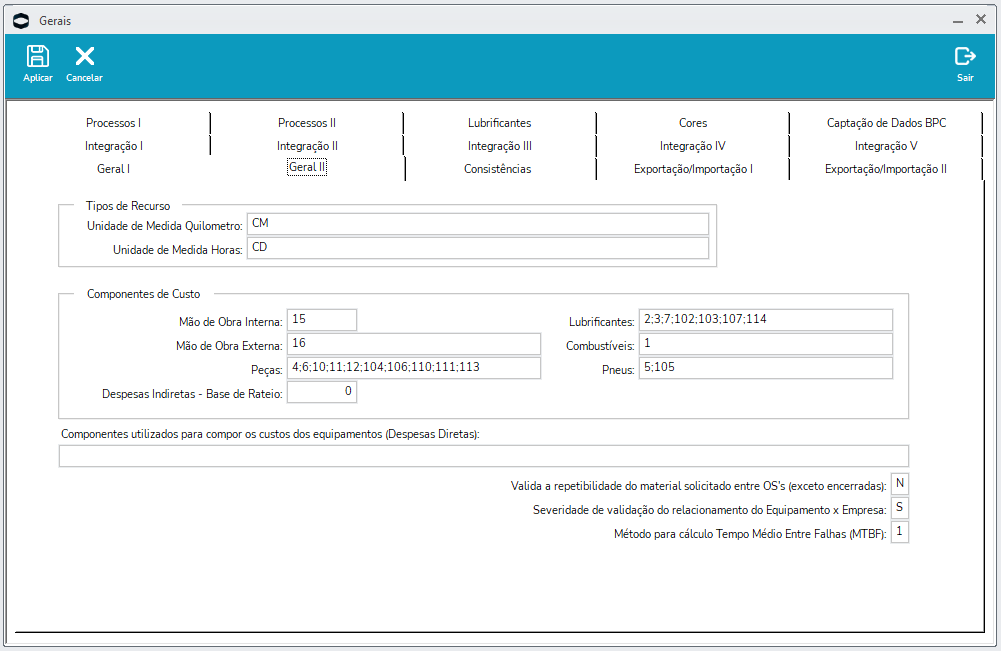Click the Despesas Diretas components field

483,456
